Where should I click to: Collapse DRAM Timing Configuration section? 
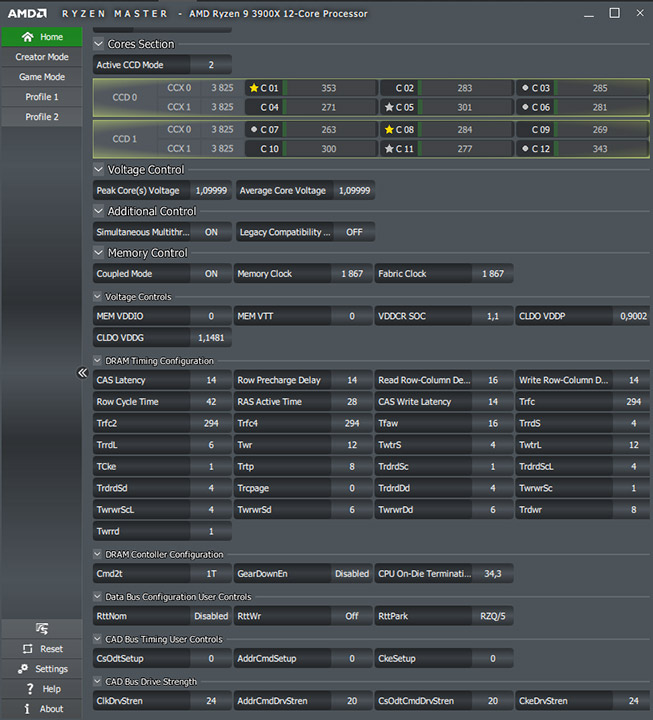pos(97,360)
